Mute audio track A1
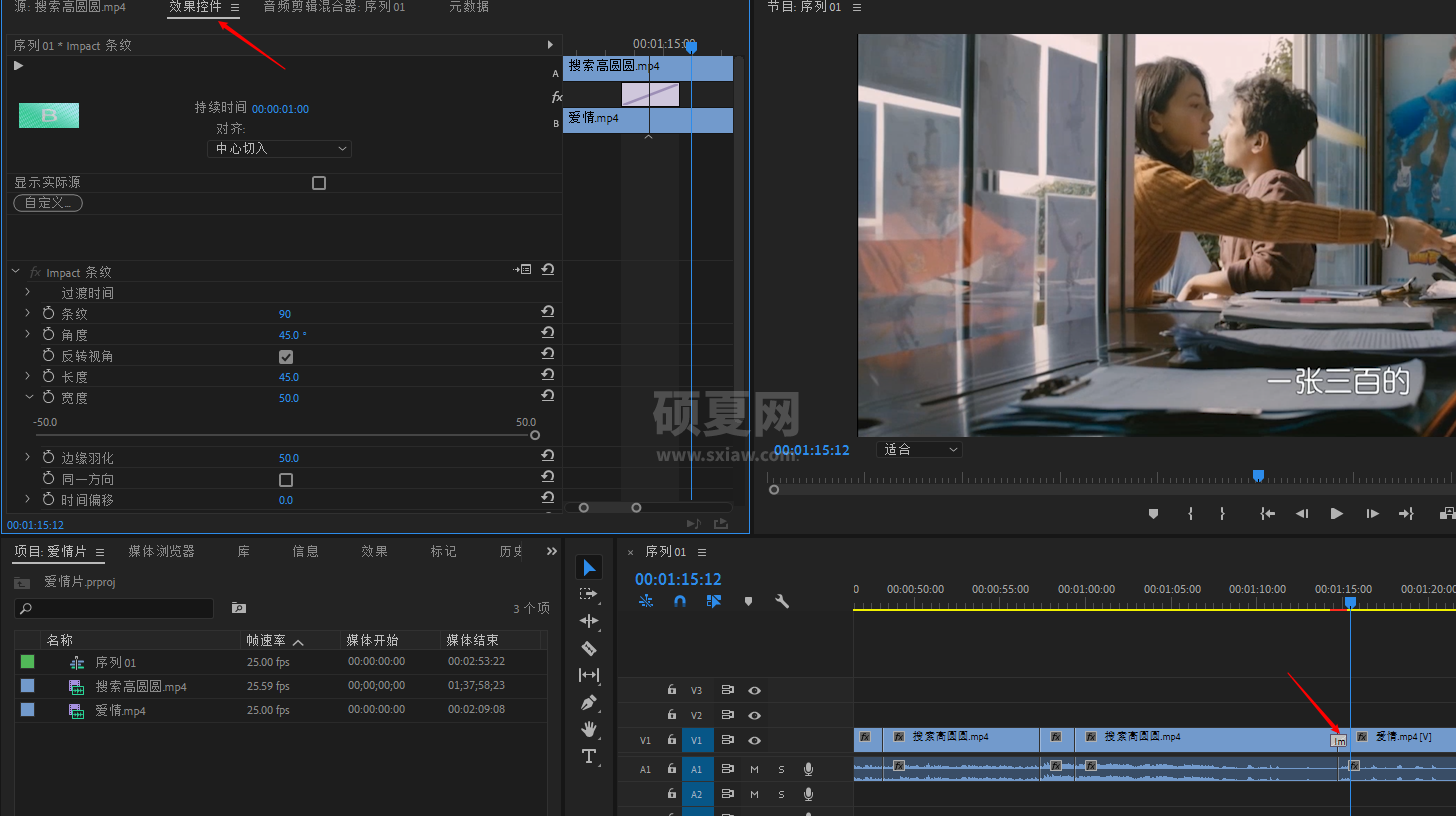This screenshot has height=816, width=1456. coord(754,769)
